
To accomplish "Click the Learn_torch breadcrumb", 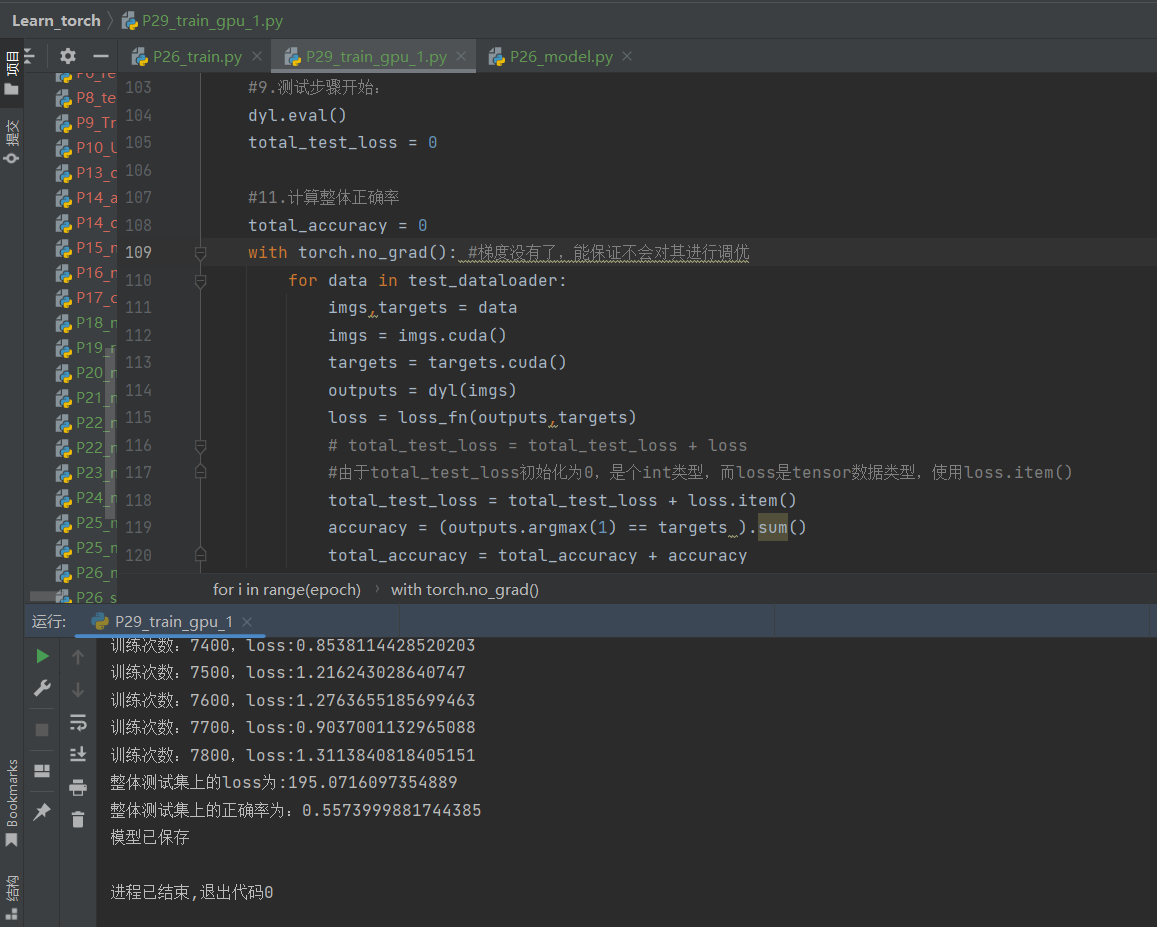I will coord(56,21).
